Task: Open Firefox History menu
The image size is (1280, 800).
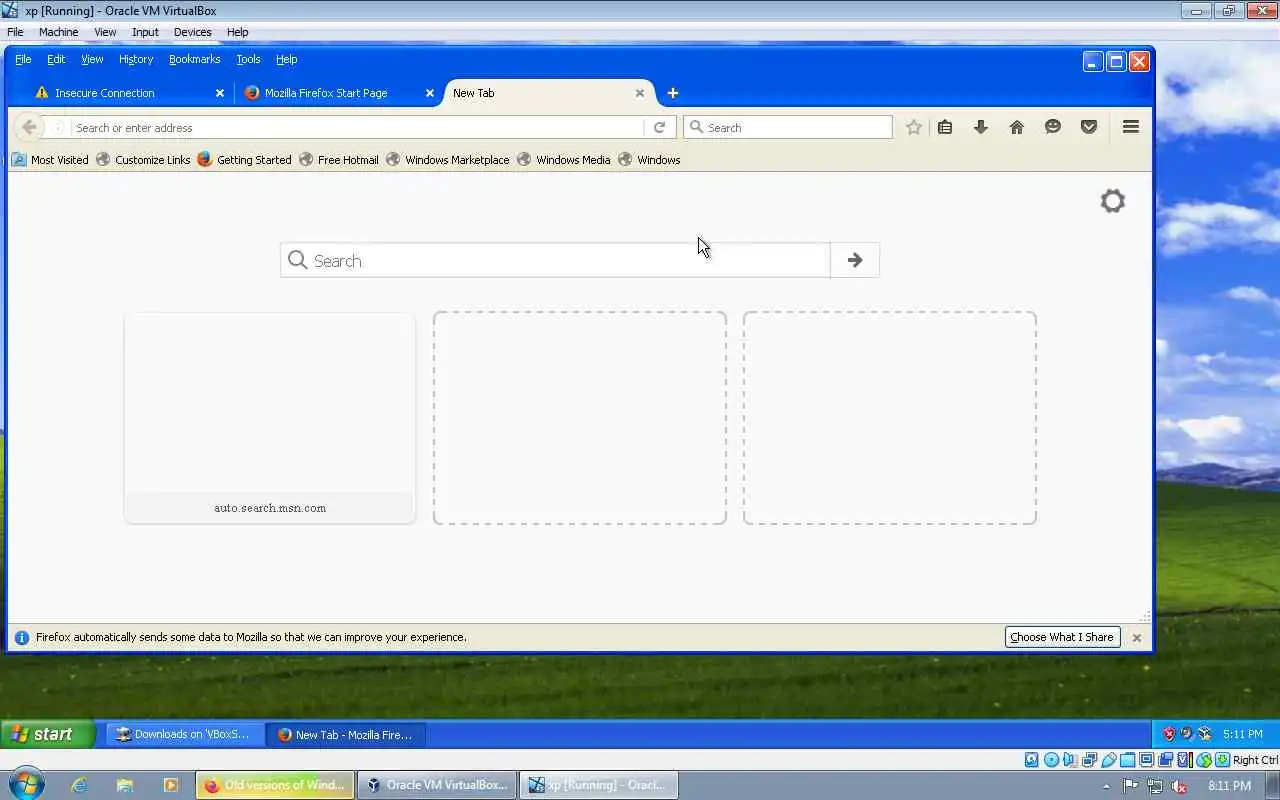Action: [x=136, y=59]
